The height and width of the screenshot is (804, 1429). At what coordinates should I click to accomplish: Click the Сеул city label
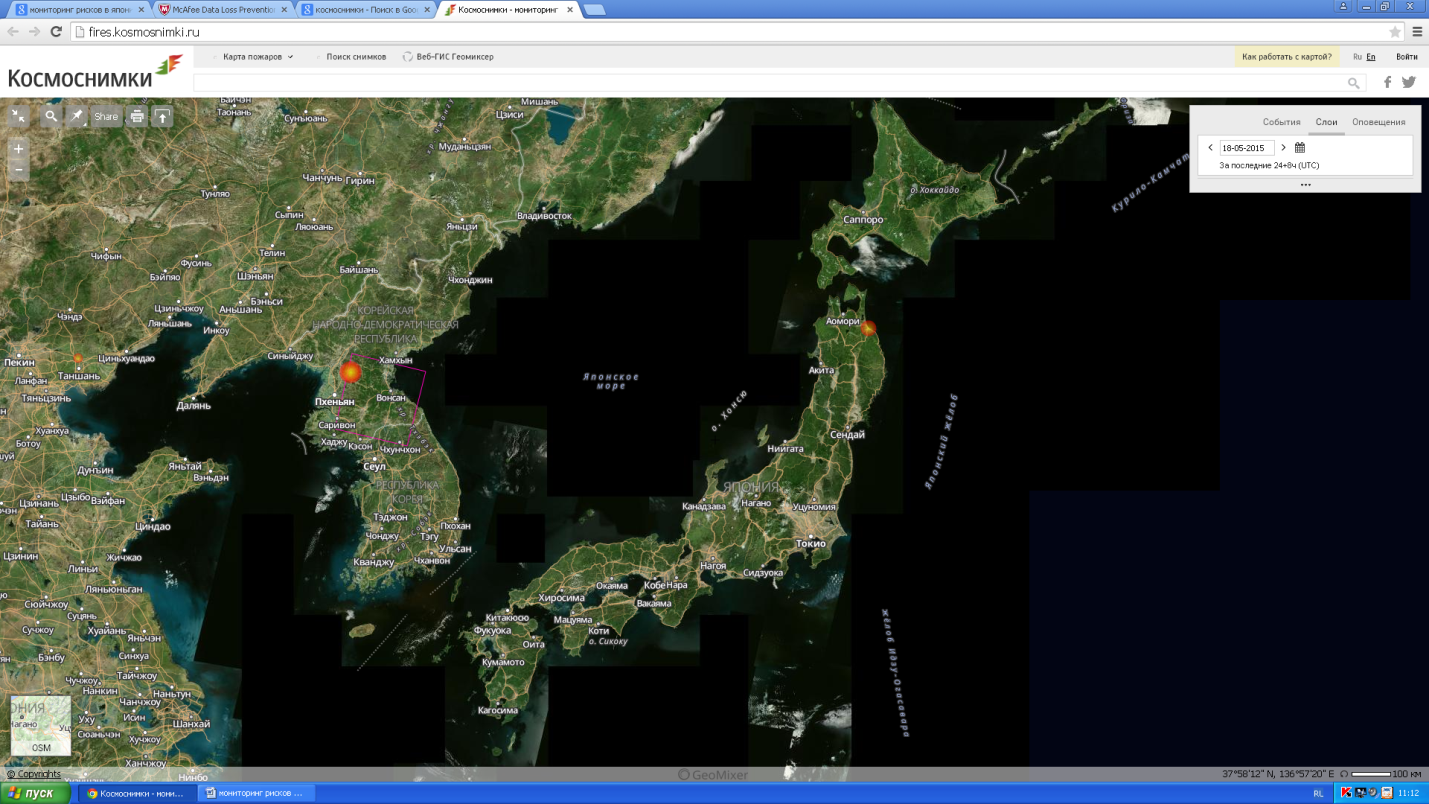(375, 467)
